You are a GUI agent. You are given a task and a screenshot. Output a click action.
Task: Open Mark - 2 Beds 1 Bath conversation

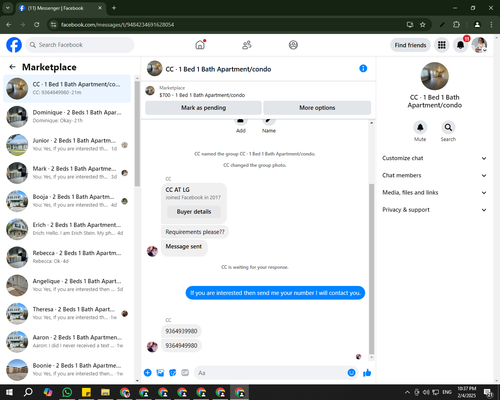[68, 173]
